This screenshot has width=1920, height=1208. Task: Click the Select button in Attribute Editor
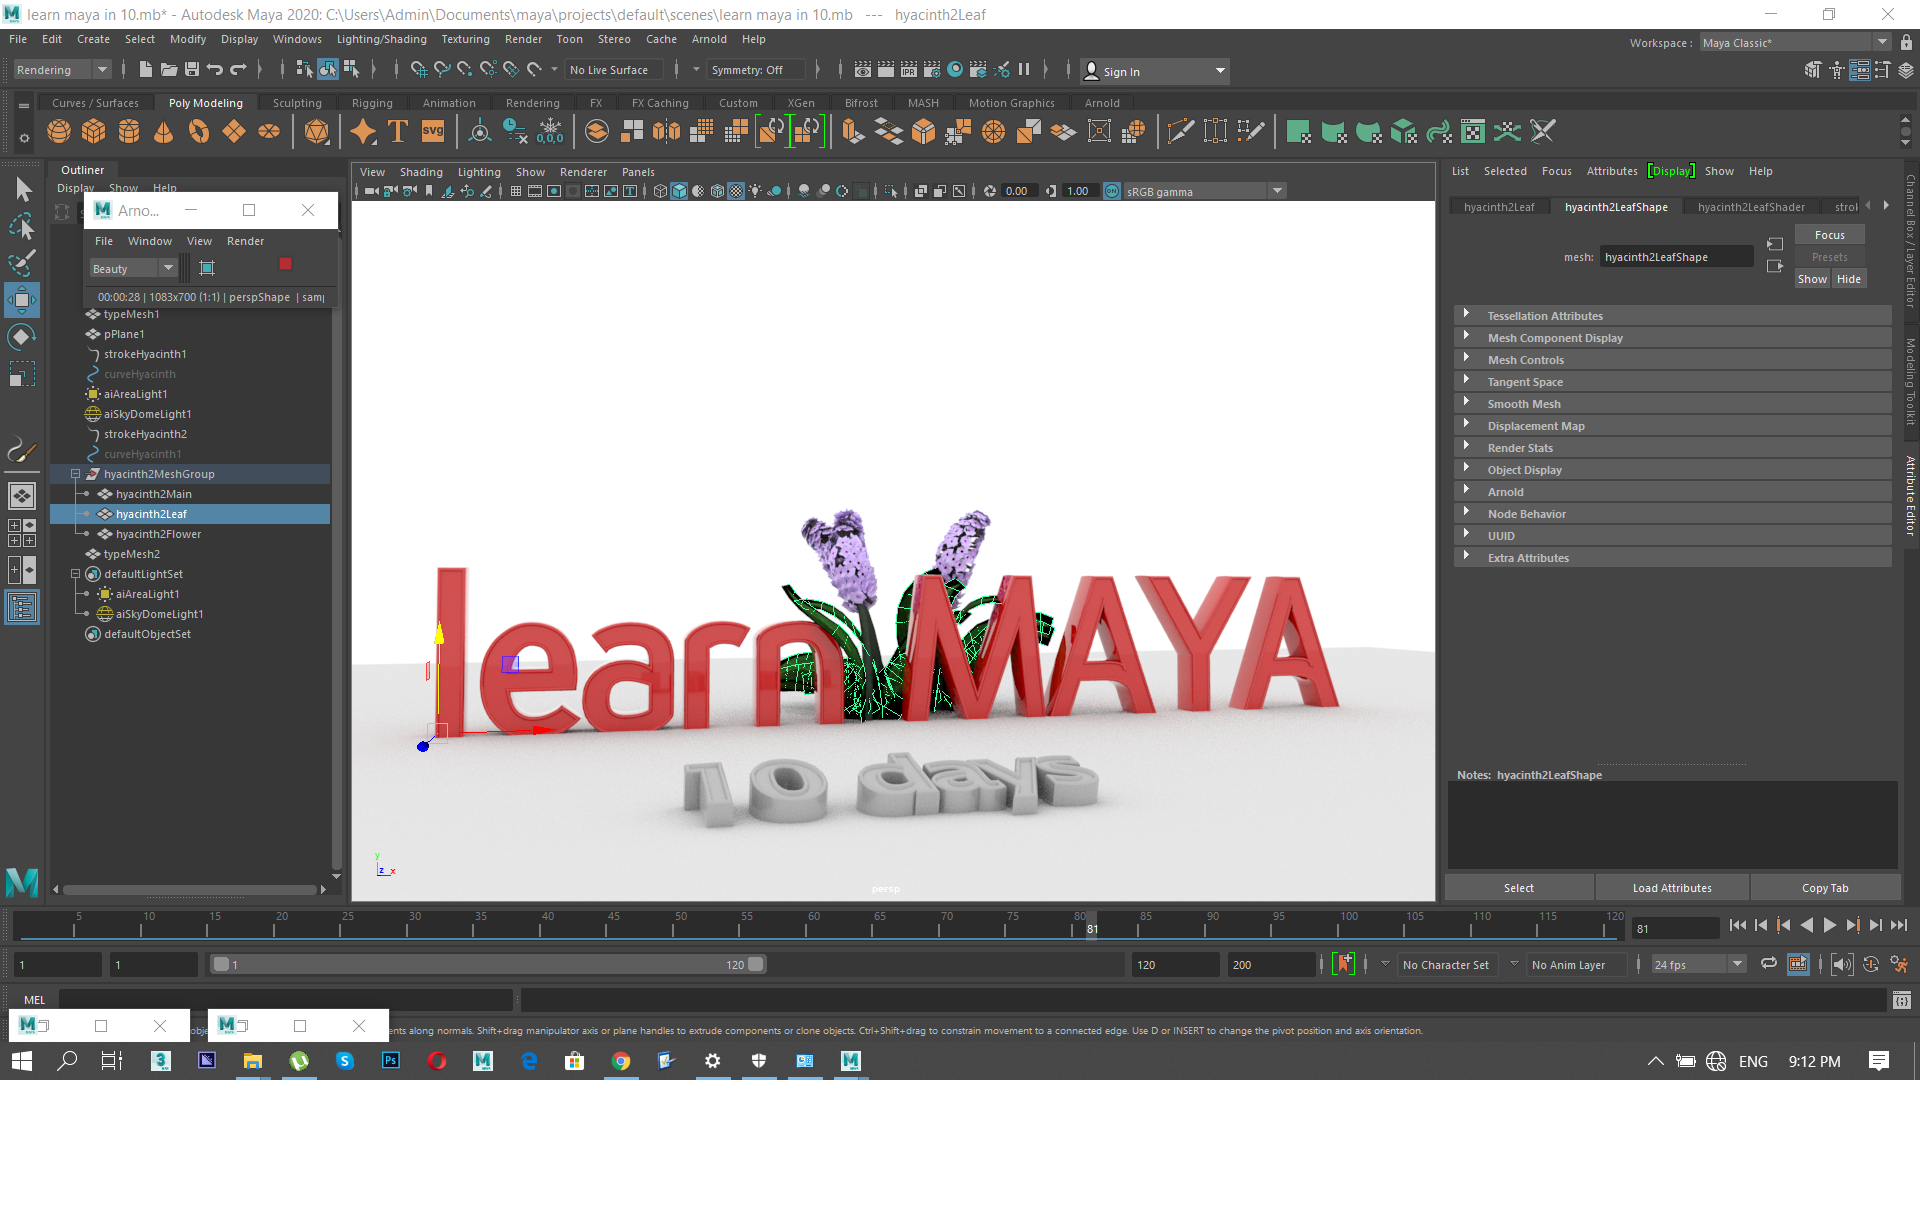[1519, 888]
